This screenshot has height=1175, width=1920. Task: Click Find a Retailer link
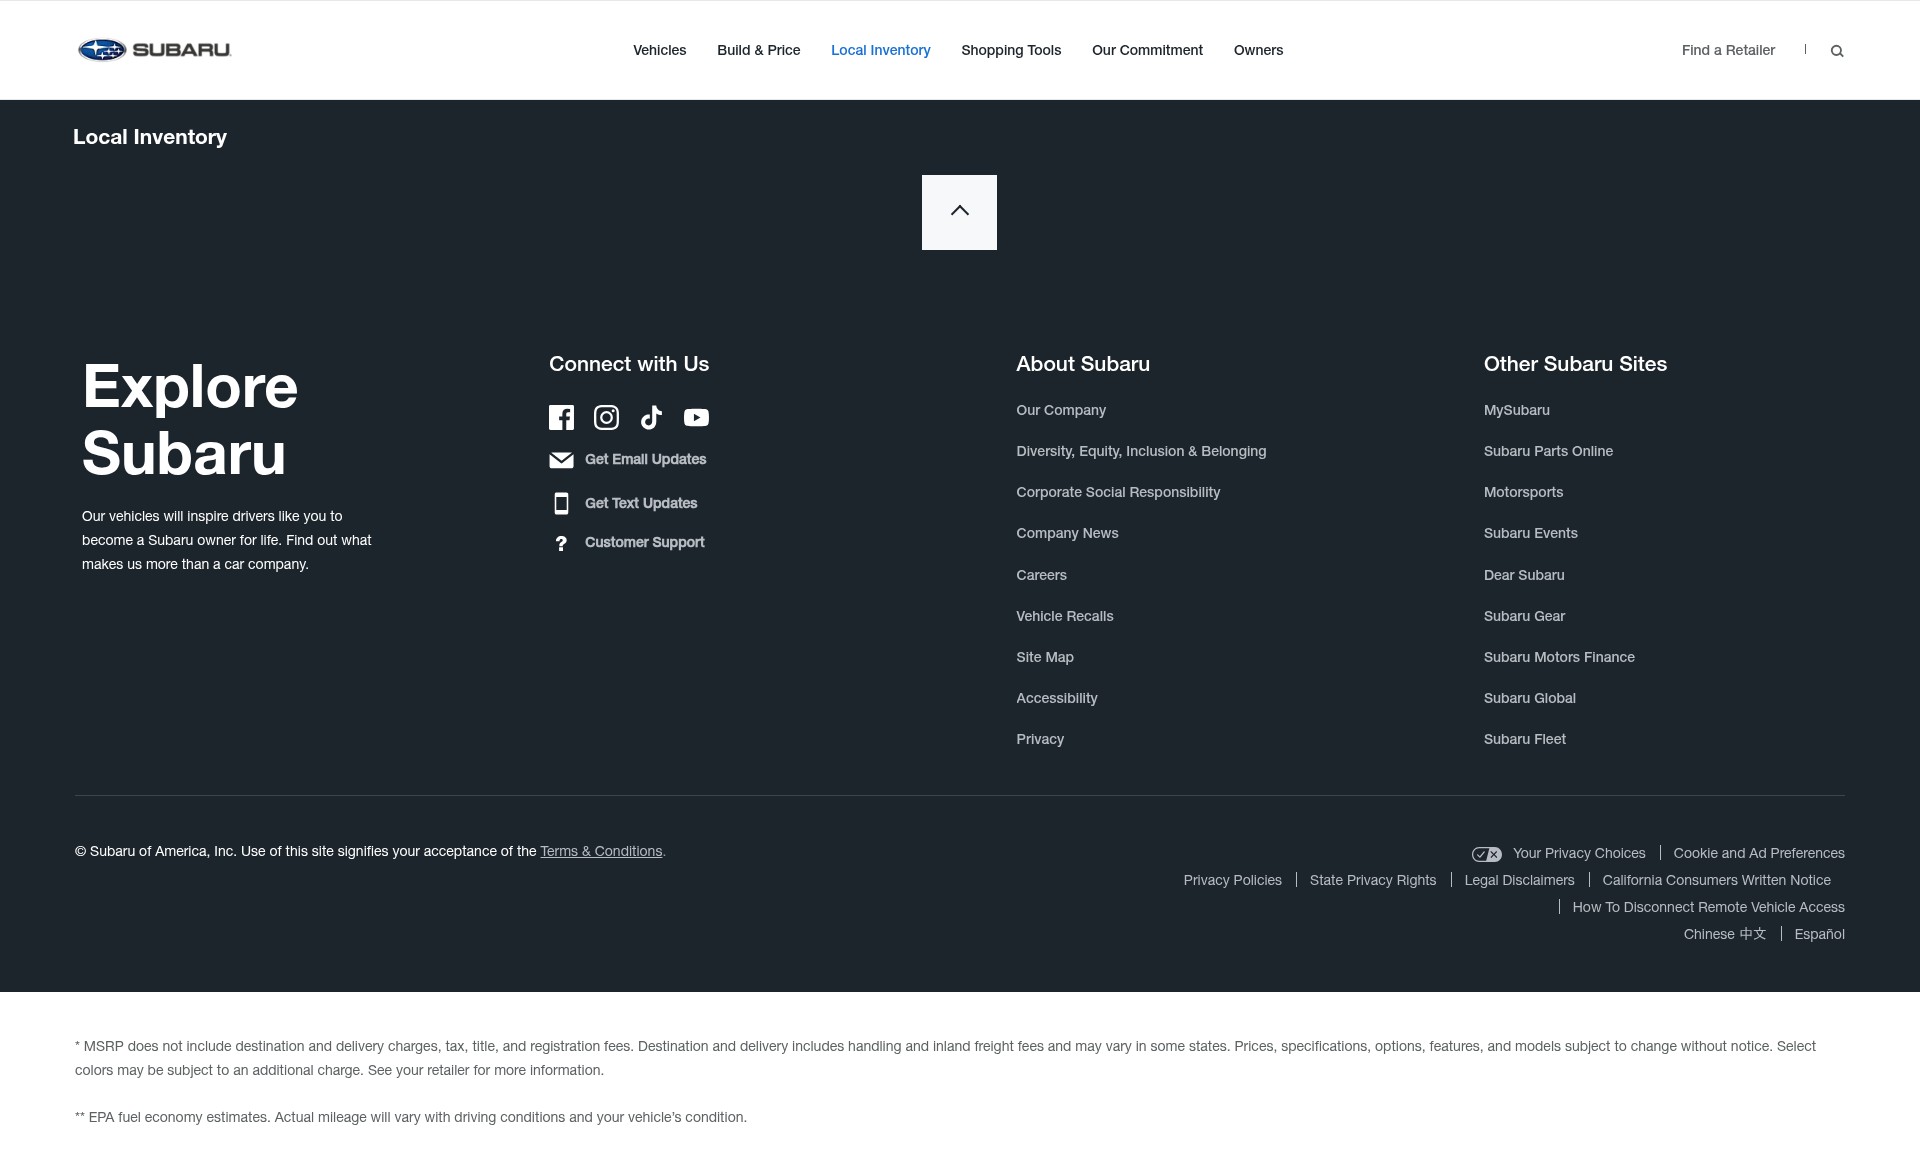point(1728,50)
